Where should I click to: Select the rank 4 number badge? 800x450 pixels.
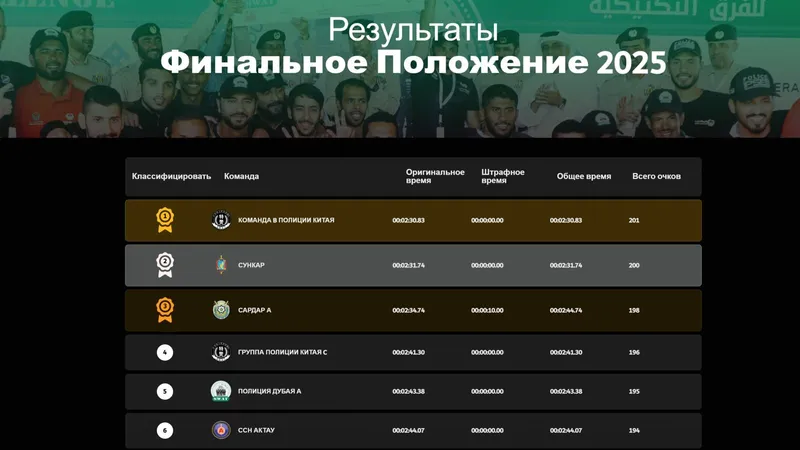pyautogui.click(x=165, y=352)
